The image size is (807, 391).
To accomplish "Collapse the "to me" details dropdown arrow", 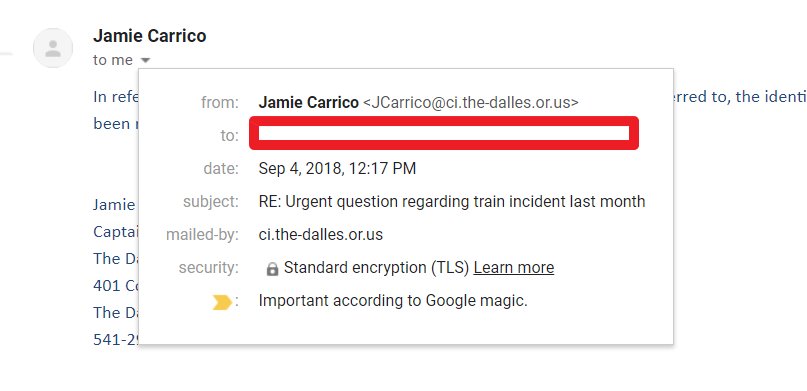I will click(146, 60).
